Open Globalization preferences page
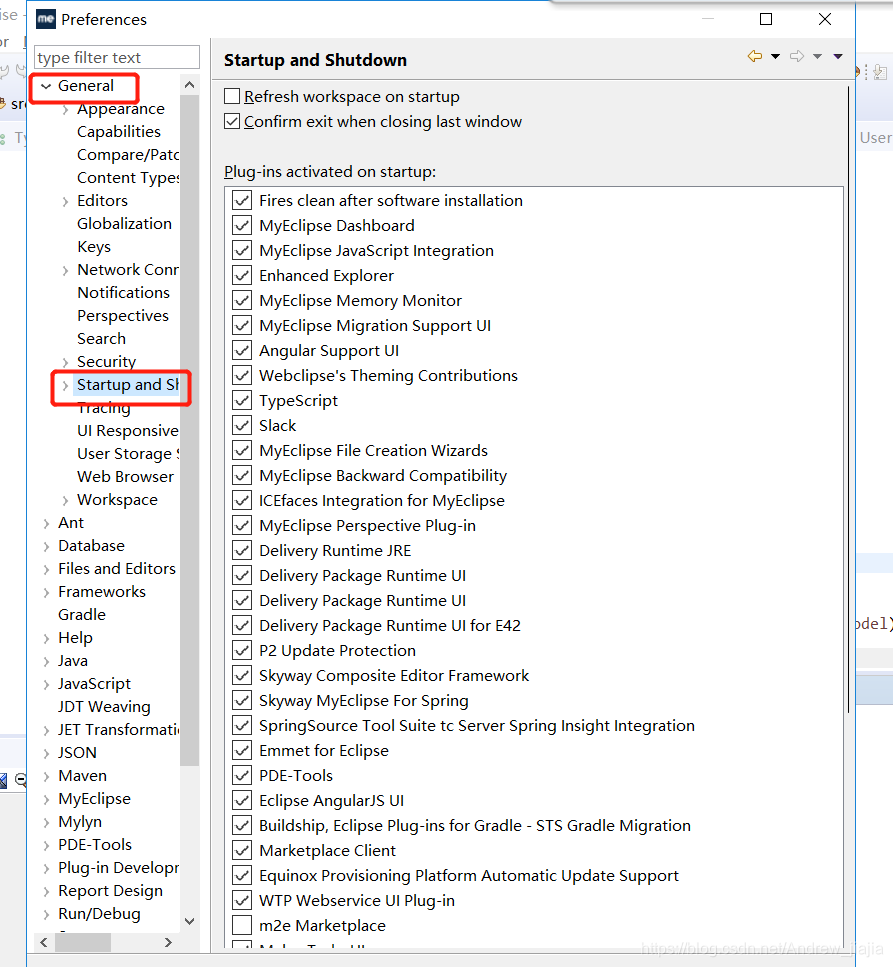 coord(124,223)
